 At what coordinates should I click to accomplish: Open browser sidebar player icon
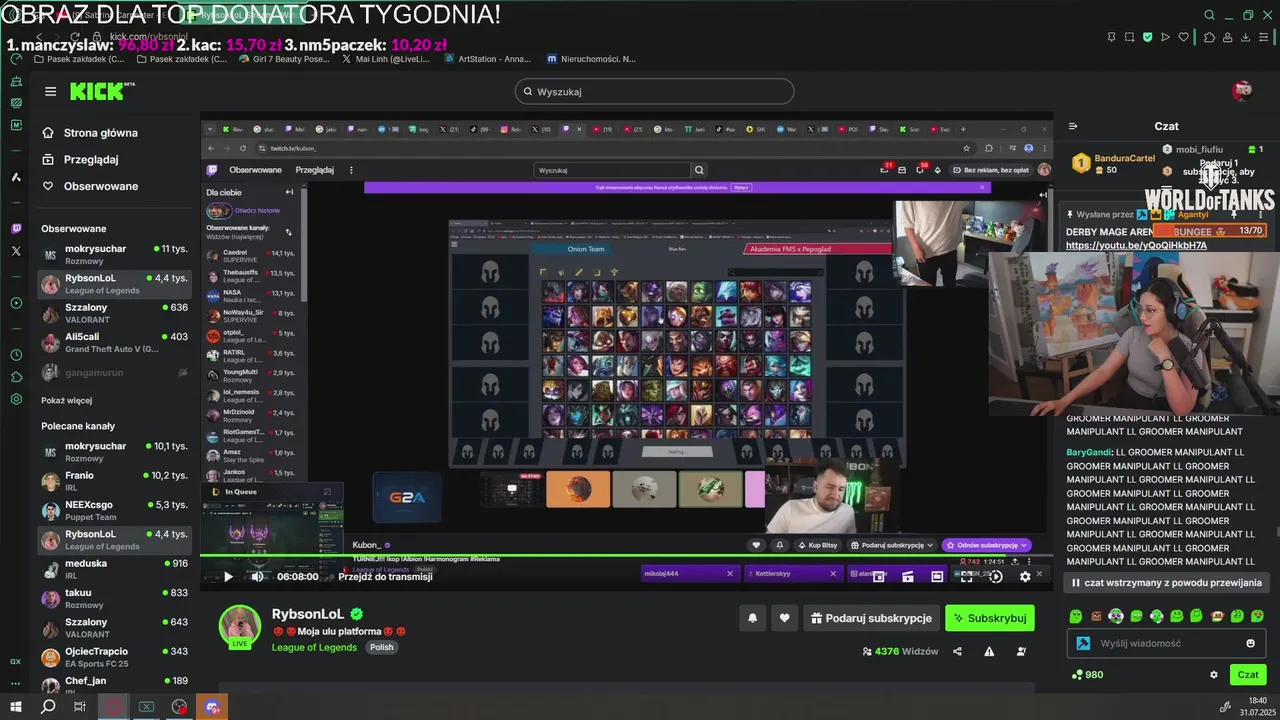(x=16, y=303)
